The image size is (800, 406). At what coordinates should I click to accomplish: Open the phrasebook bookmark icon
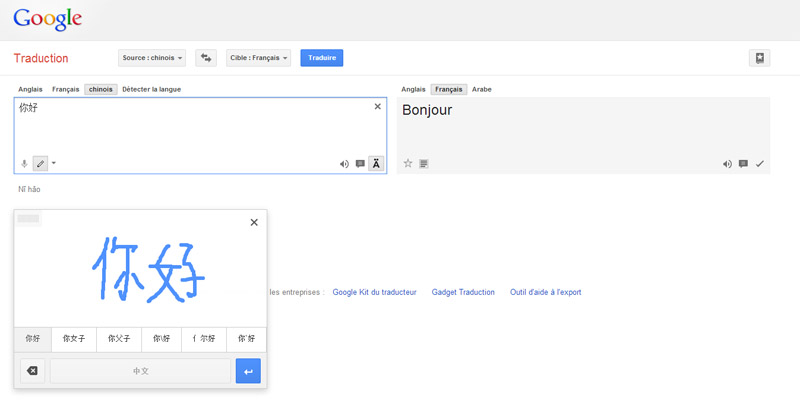(x=759, y=58)
